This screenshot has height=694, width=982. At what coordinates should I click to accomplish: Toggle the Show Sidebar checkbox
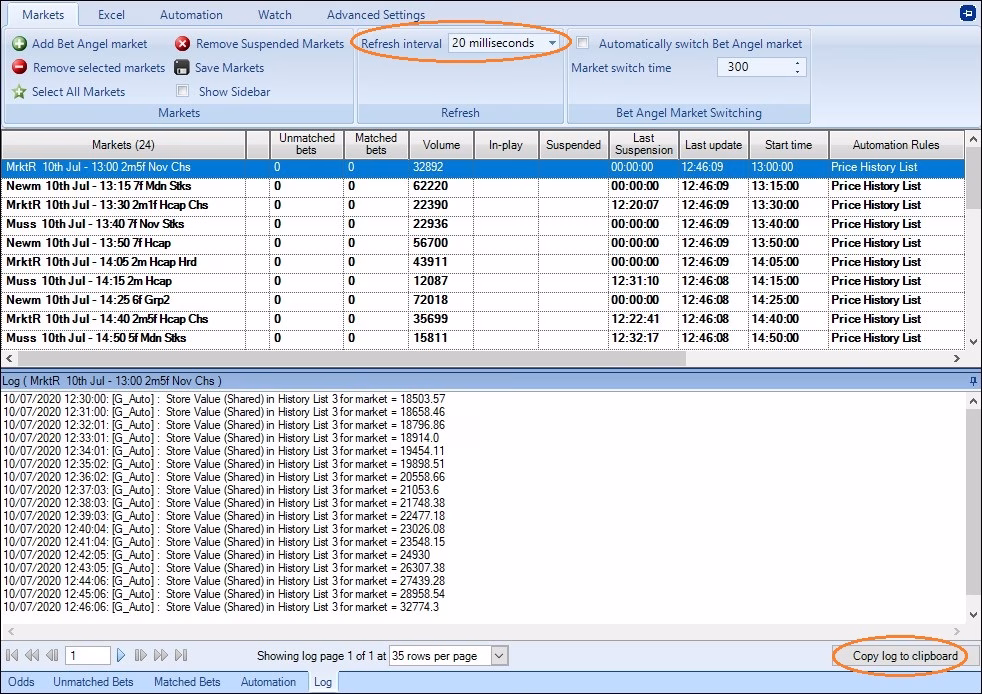tap(183, 91)
